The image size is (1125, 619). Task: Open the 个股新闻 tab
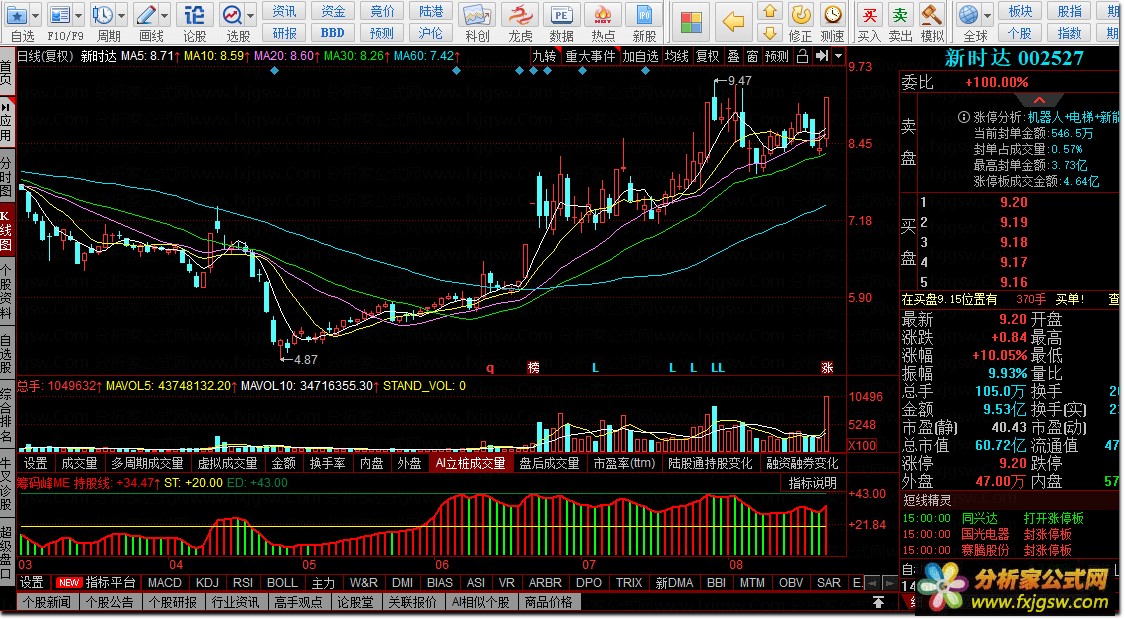[47, 603]
